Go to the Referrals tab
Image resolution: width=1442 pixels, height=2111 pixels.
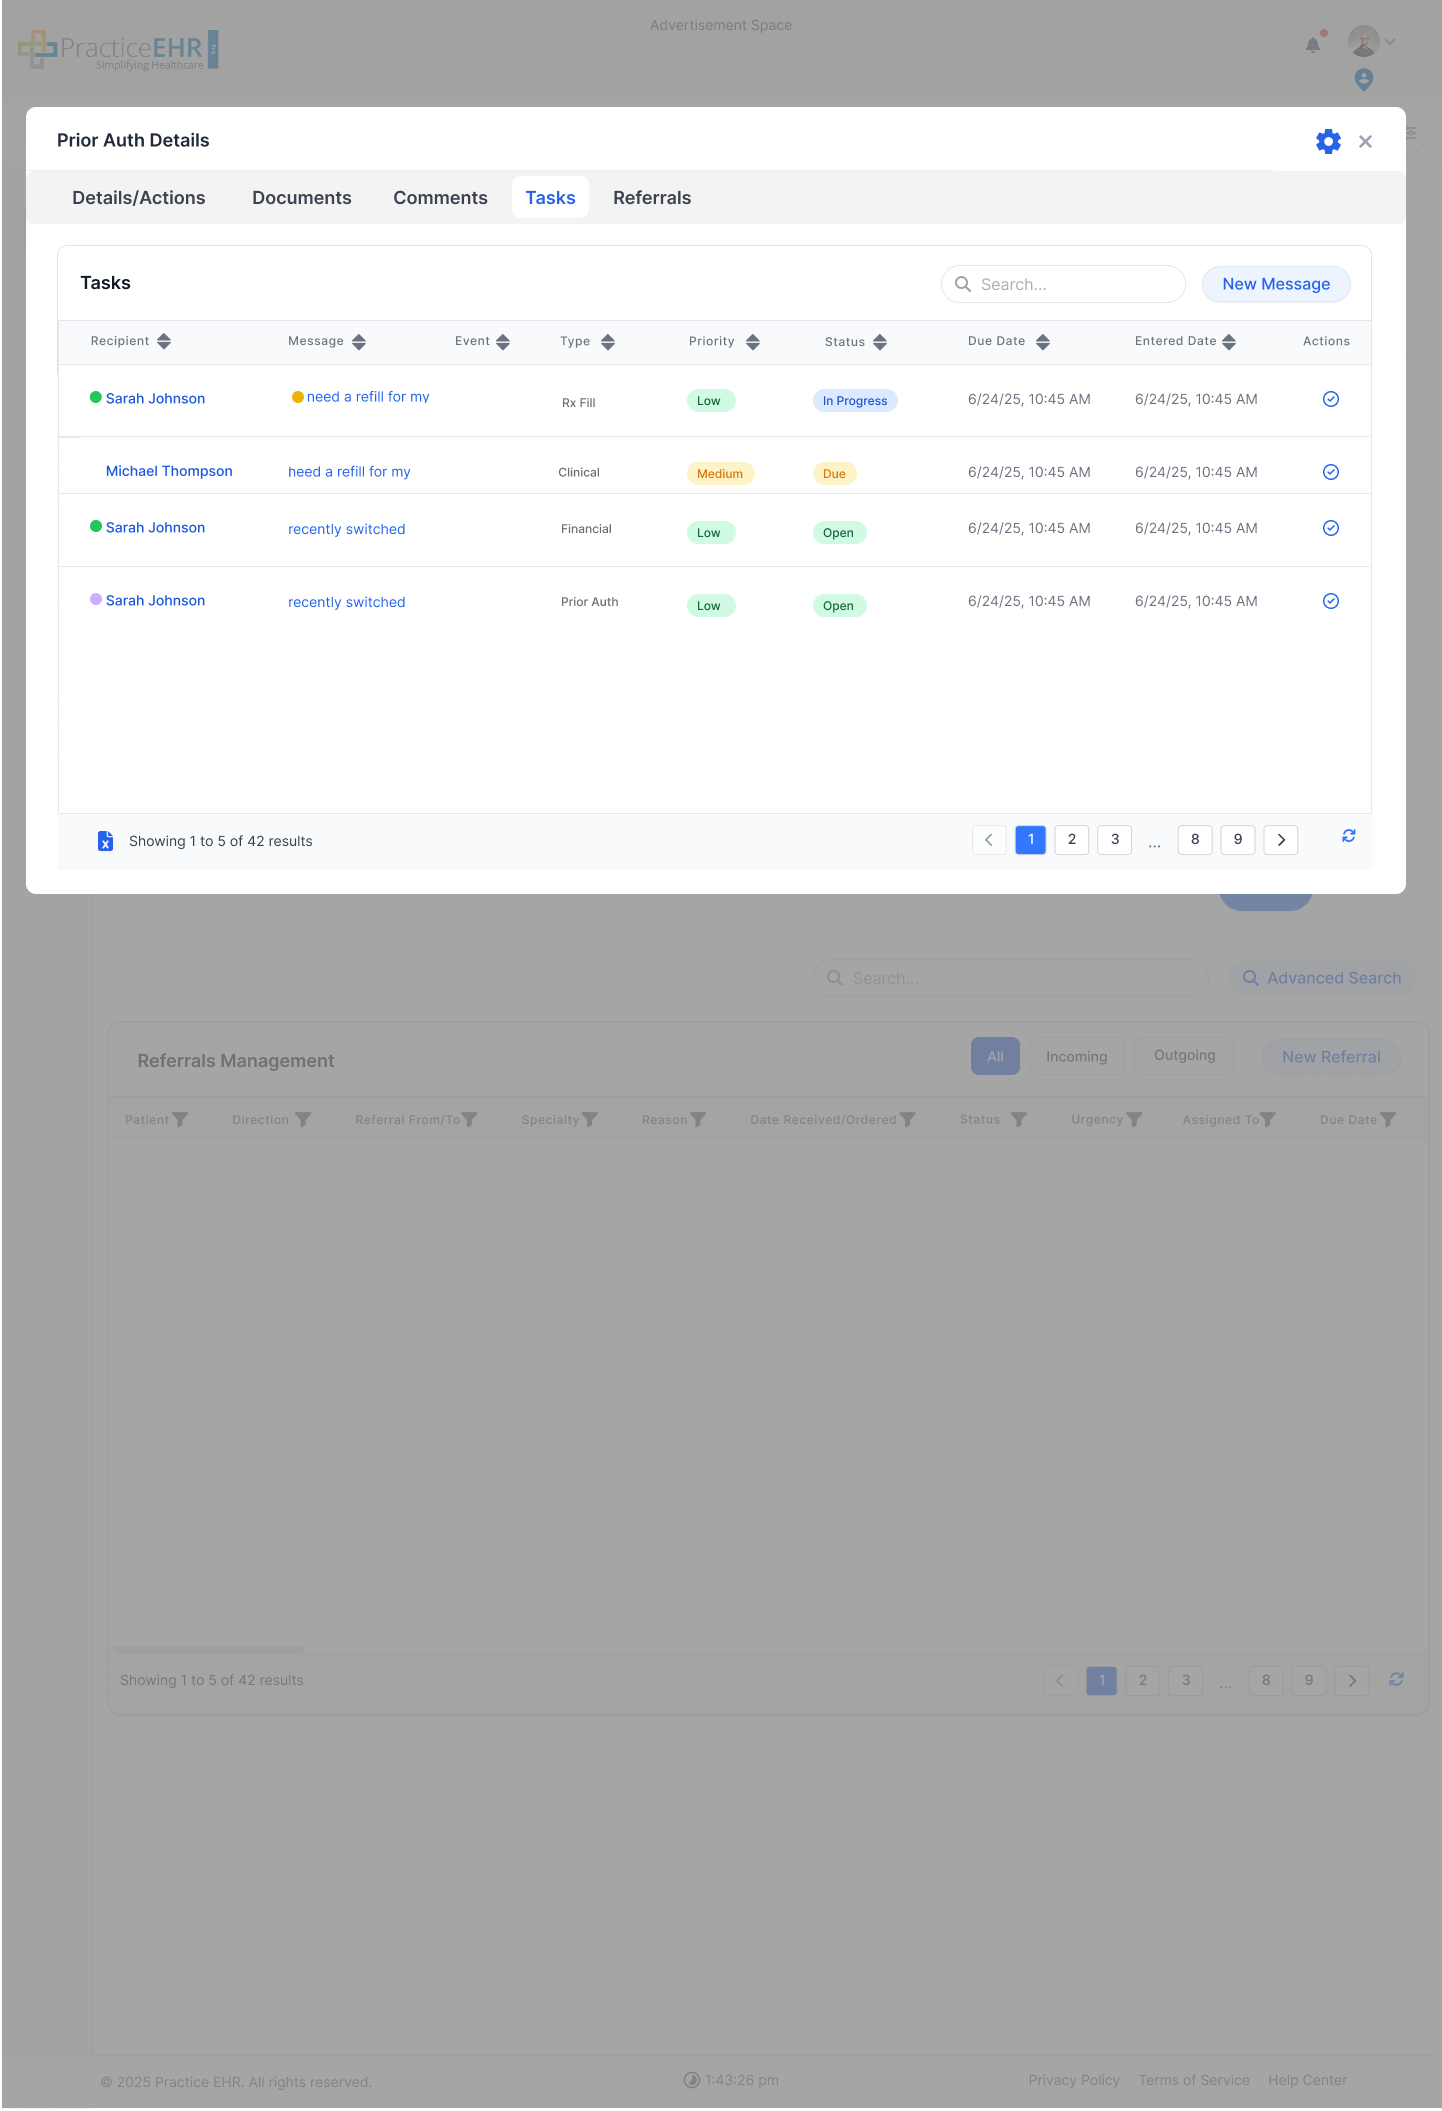[652, 198]
